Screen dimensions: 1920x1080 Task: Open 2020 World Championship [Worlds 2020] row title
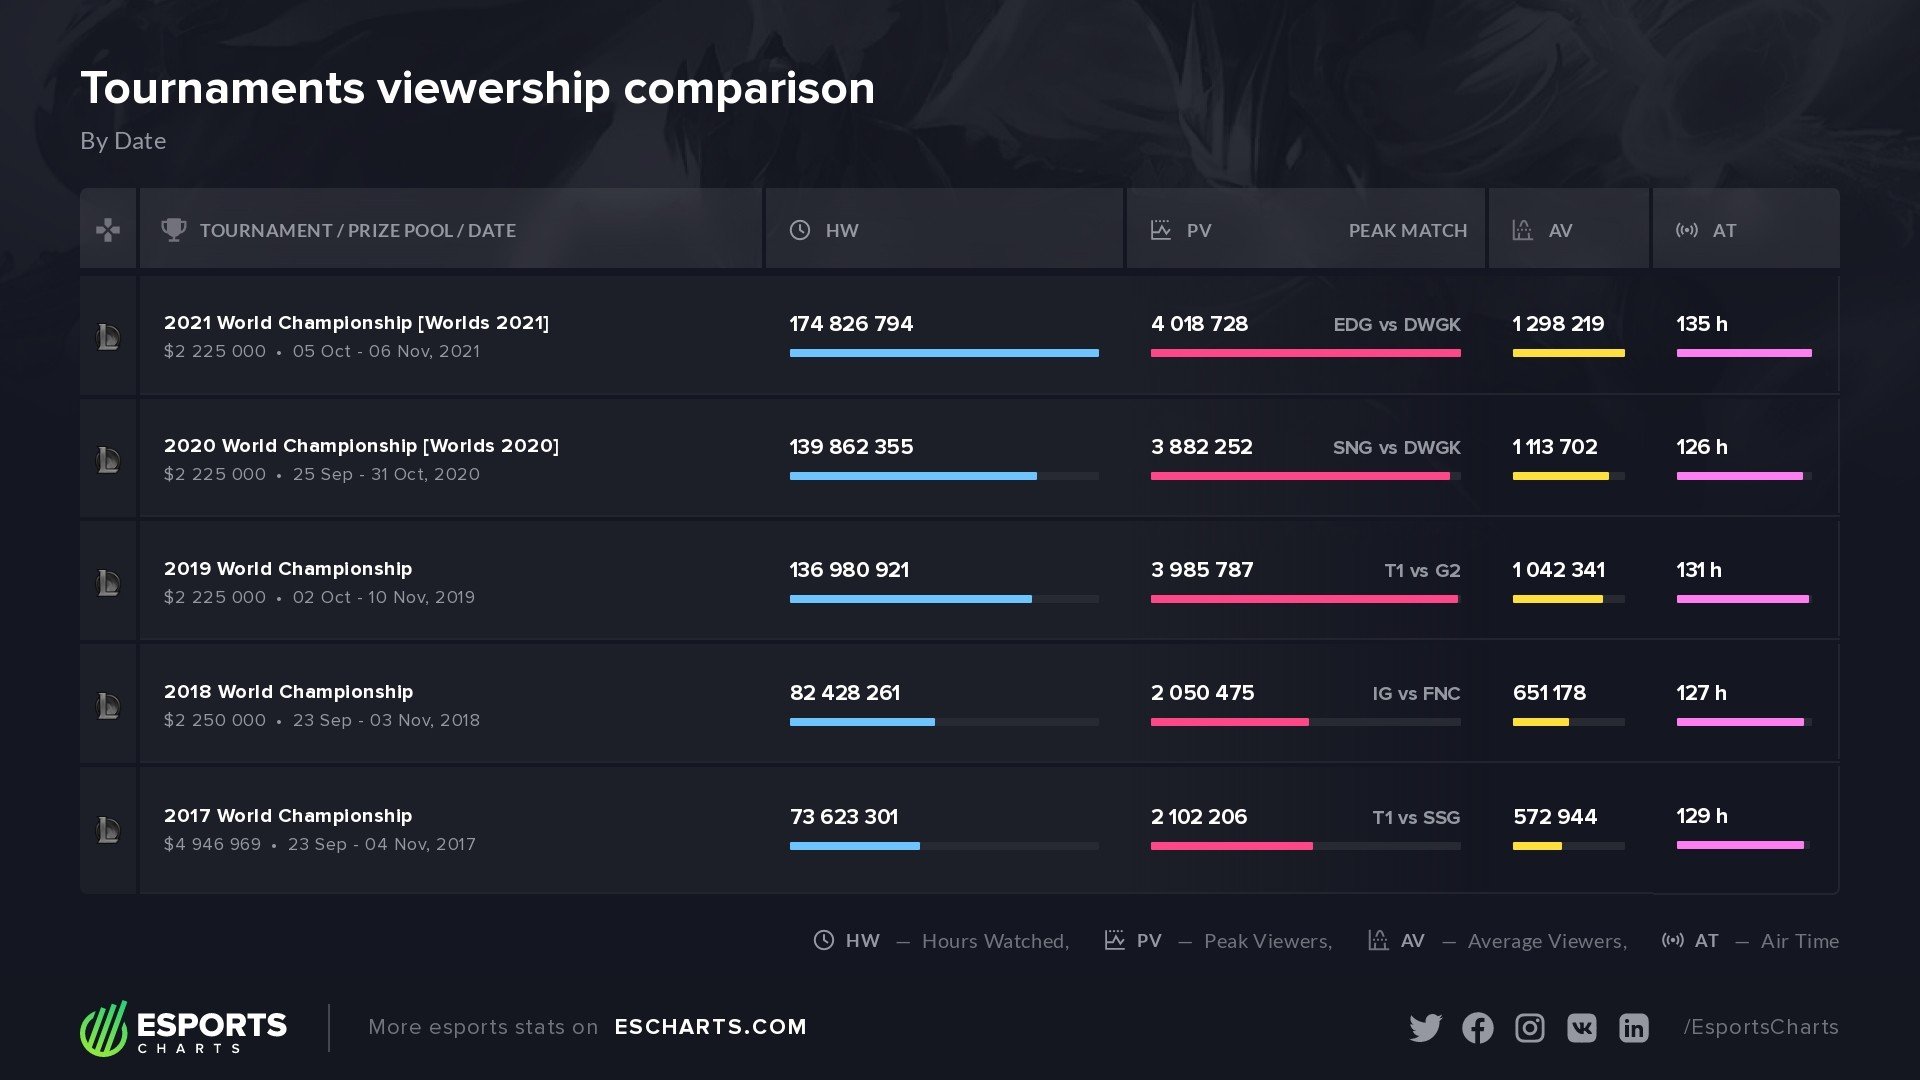point(361,446)
